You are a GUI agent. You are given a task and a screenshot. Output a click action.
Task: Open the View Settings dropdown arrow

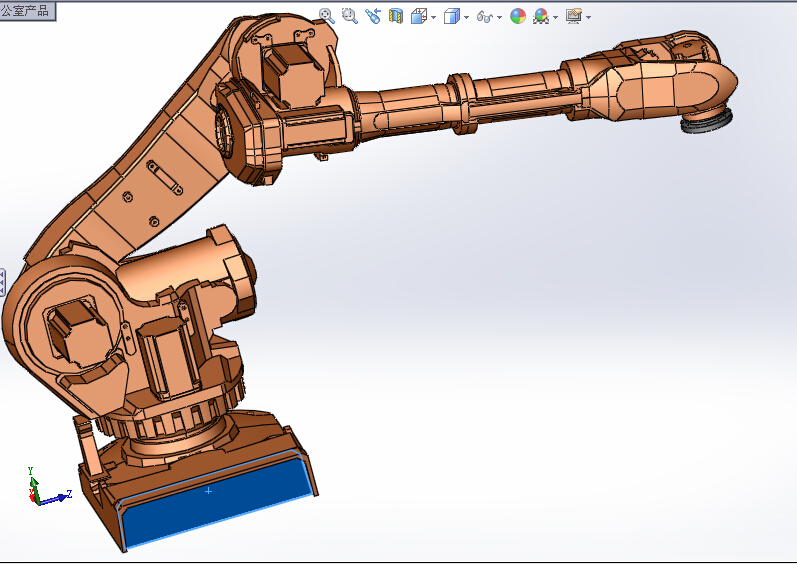click(x=588, y=17)
